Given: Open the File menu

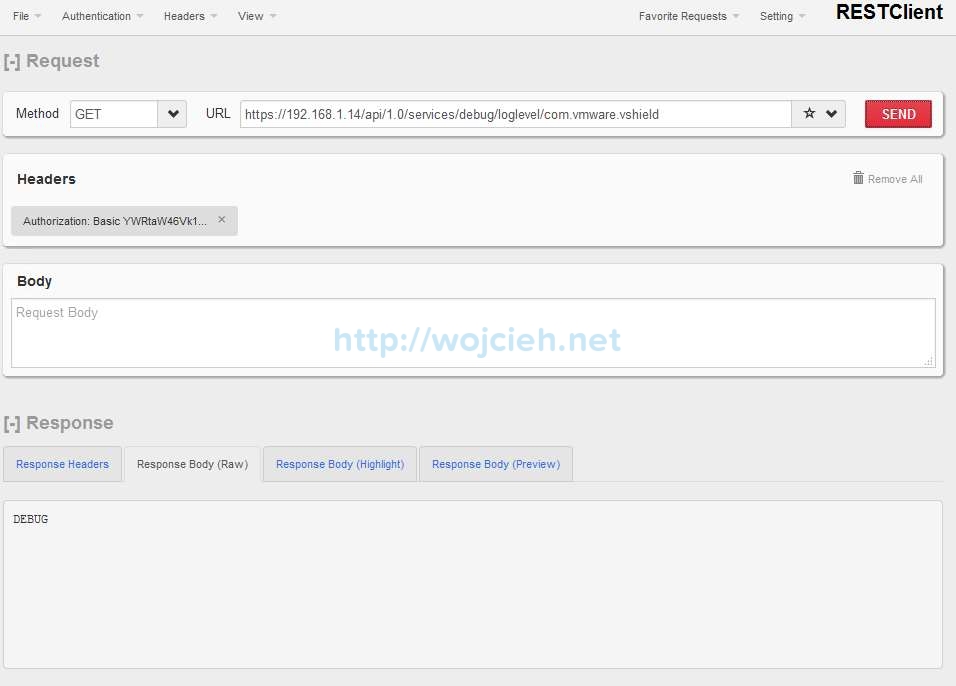Looking at the screenshot, I should (x=27, y=16).
